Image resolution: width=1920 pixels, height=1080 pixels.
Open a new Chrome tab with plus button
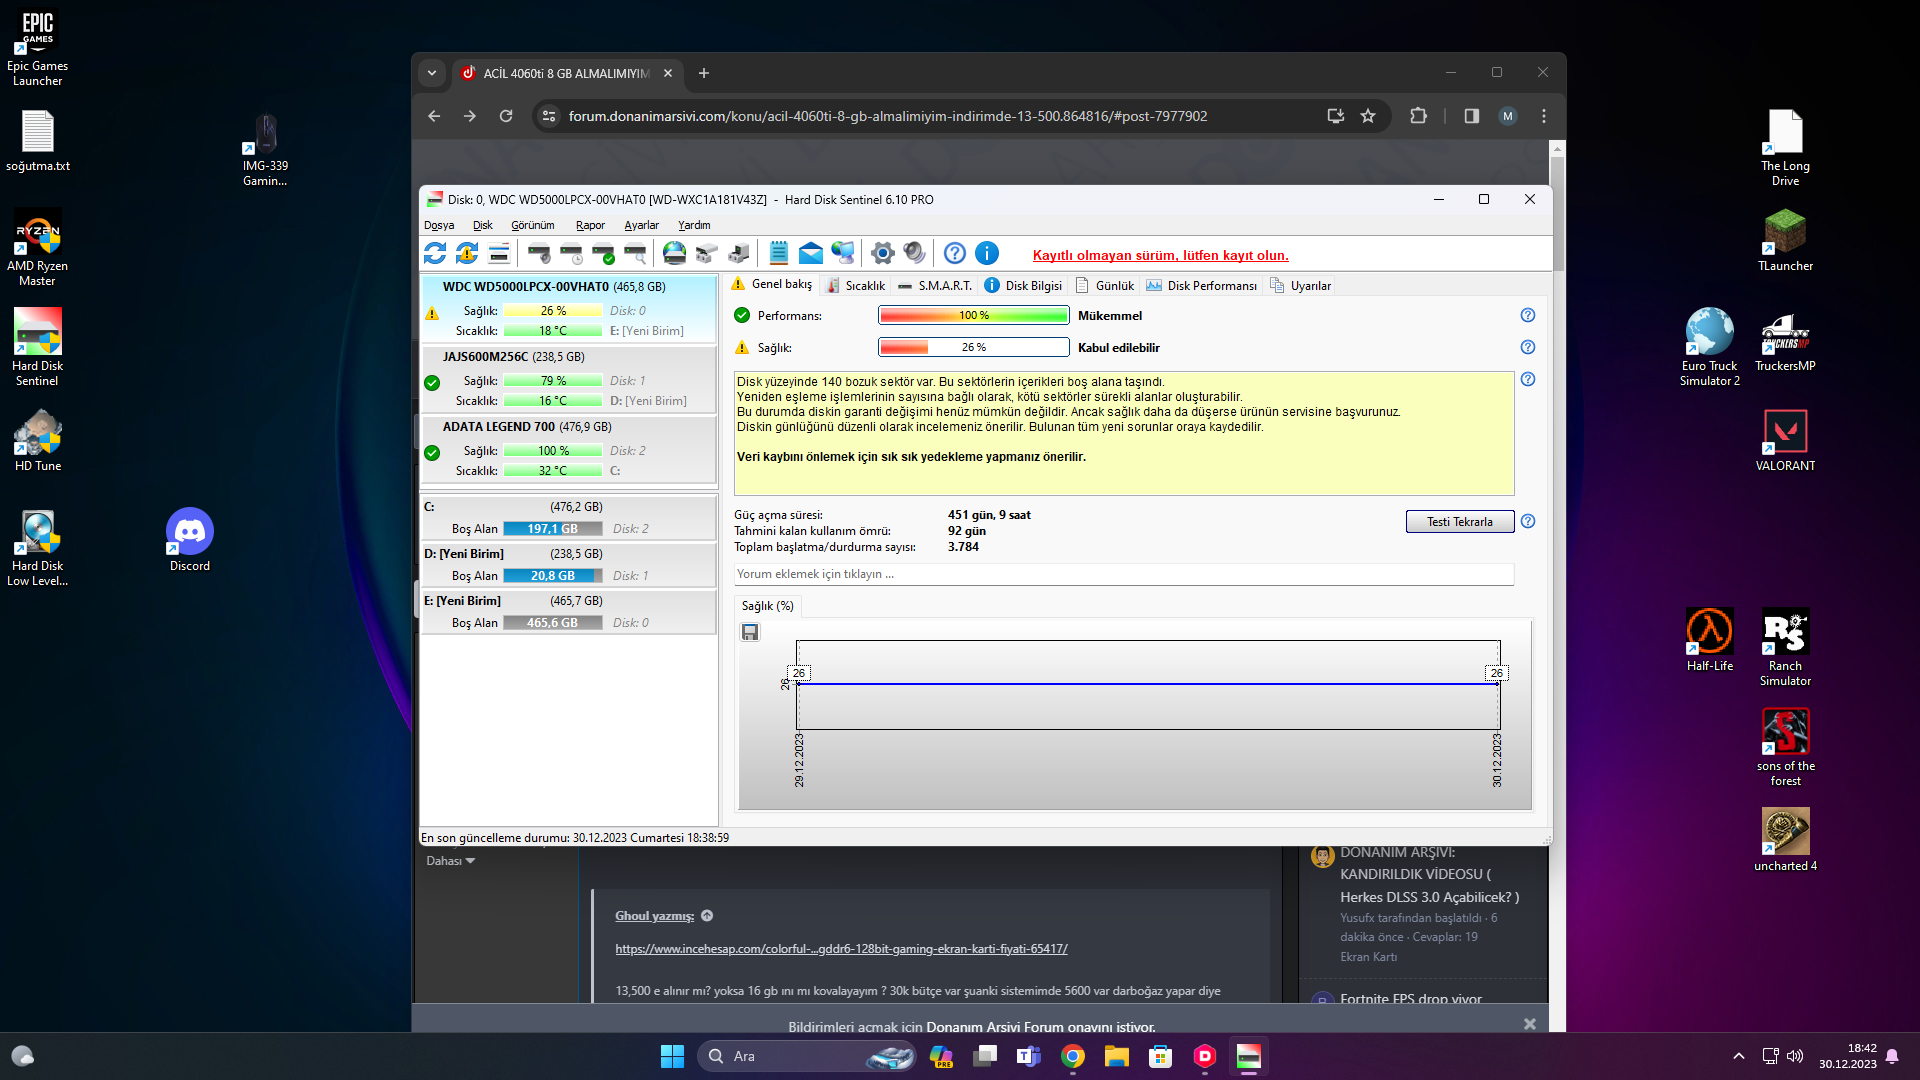pos(704,73)
